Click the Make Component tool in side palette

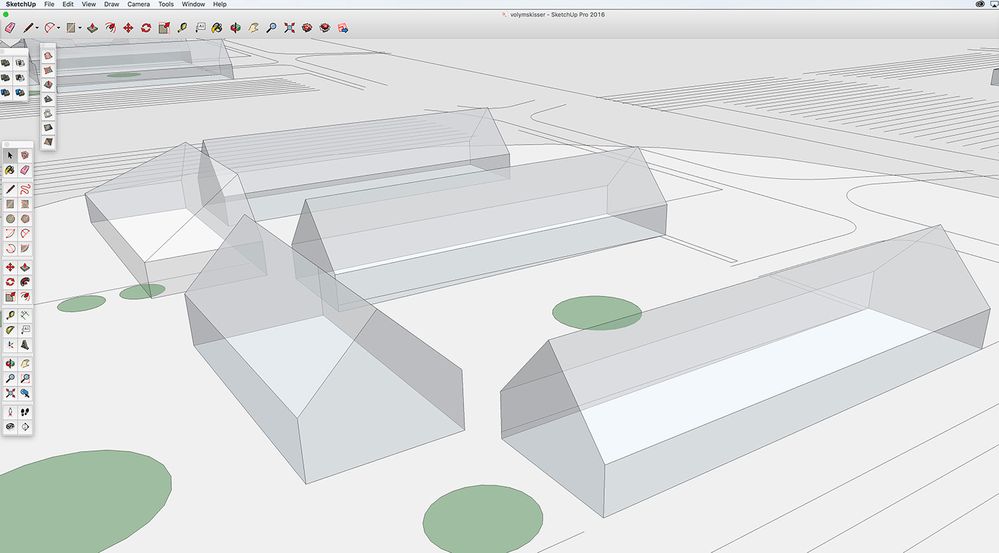25,156
